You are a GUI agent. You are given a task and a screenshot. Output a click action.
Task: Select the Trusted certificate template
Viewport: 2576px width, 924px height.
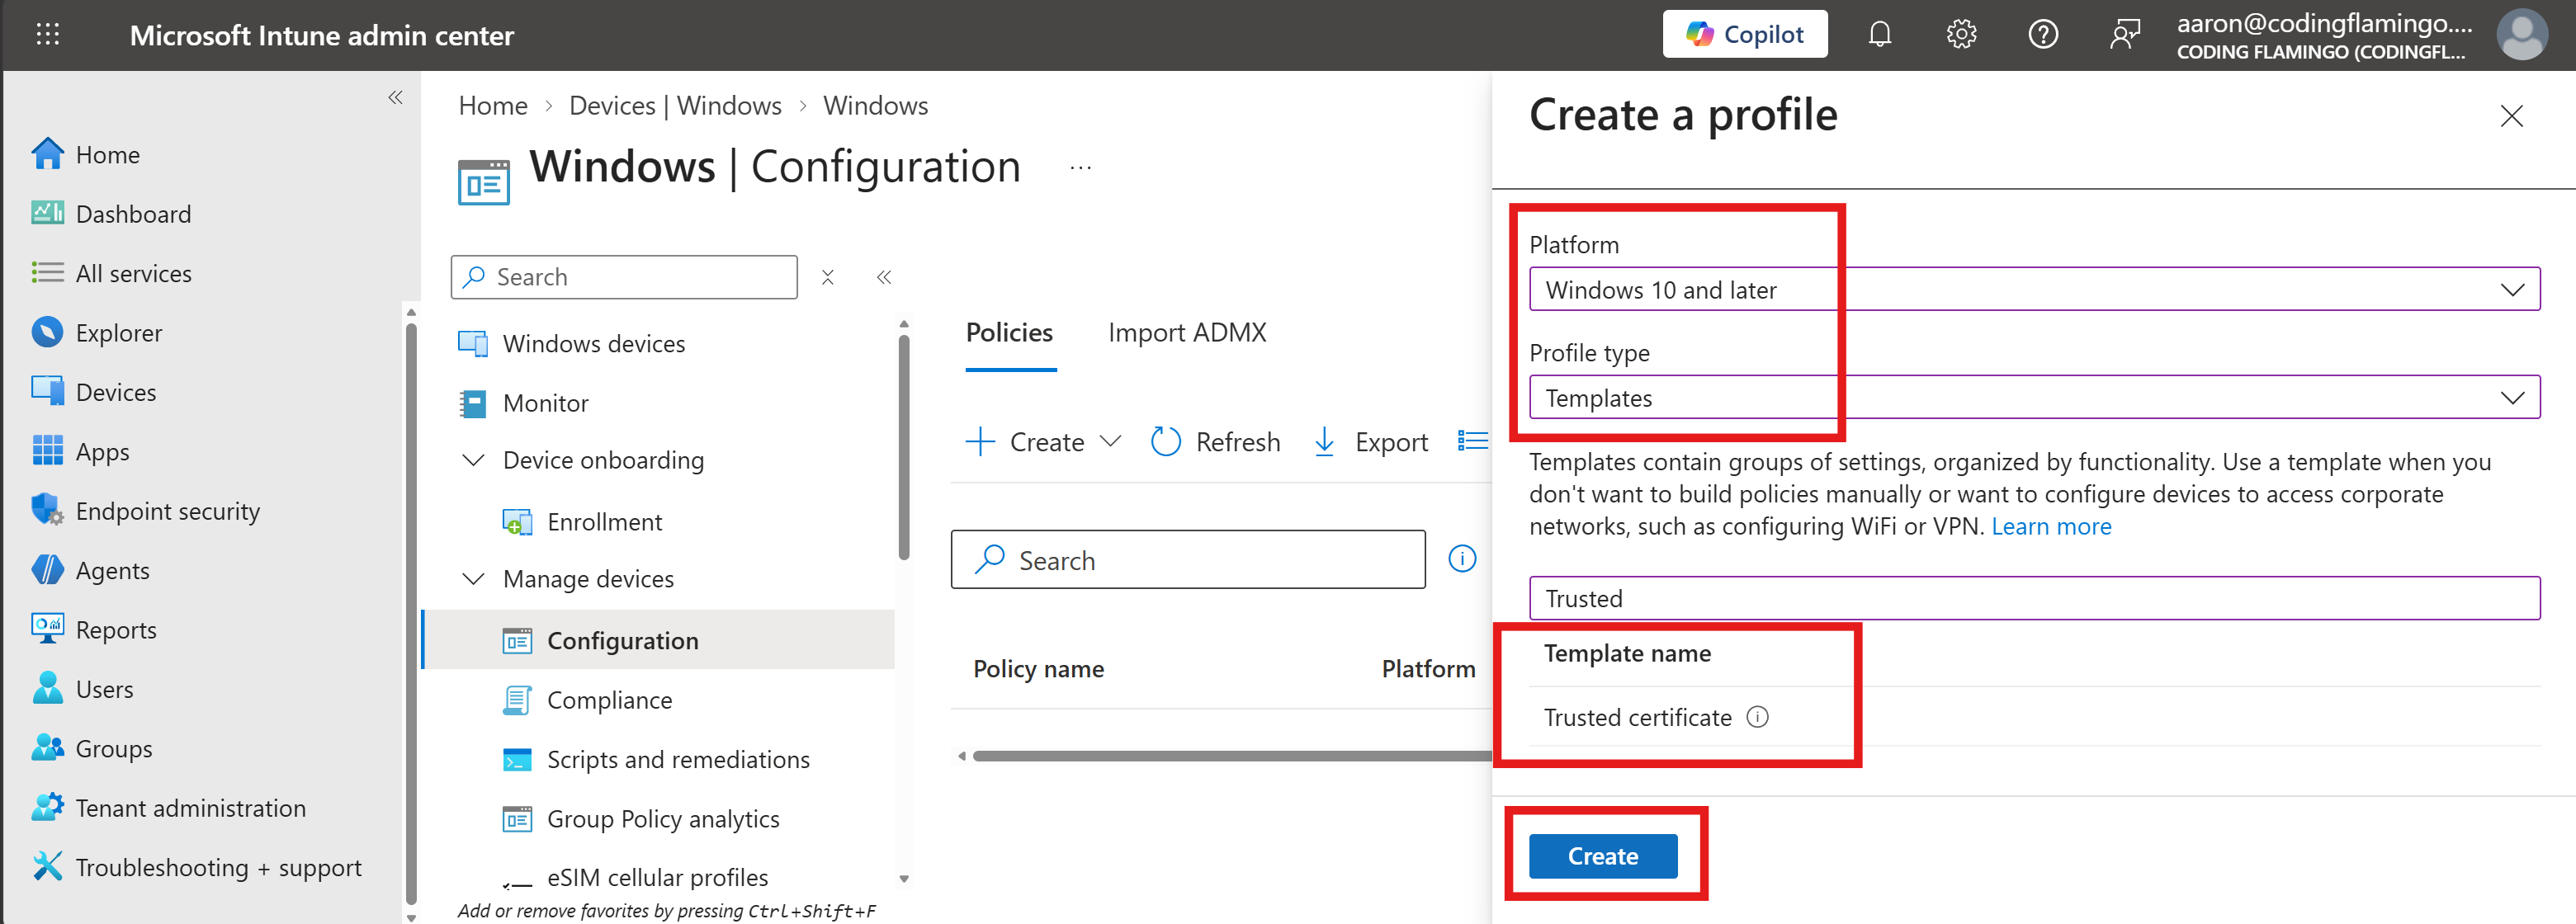[1637, 718]
